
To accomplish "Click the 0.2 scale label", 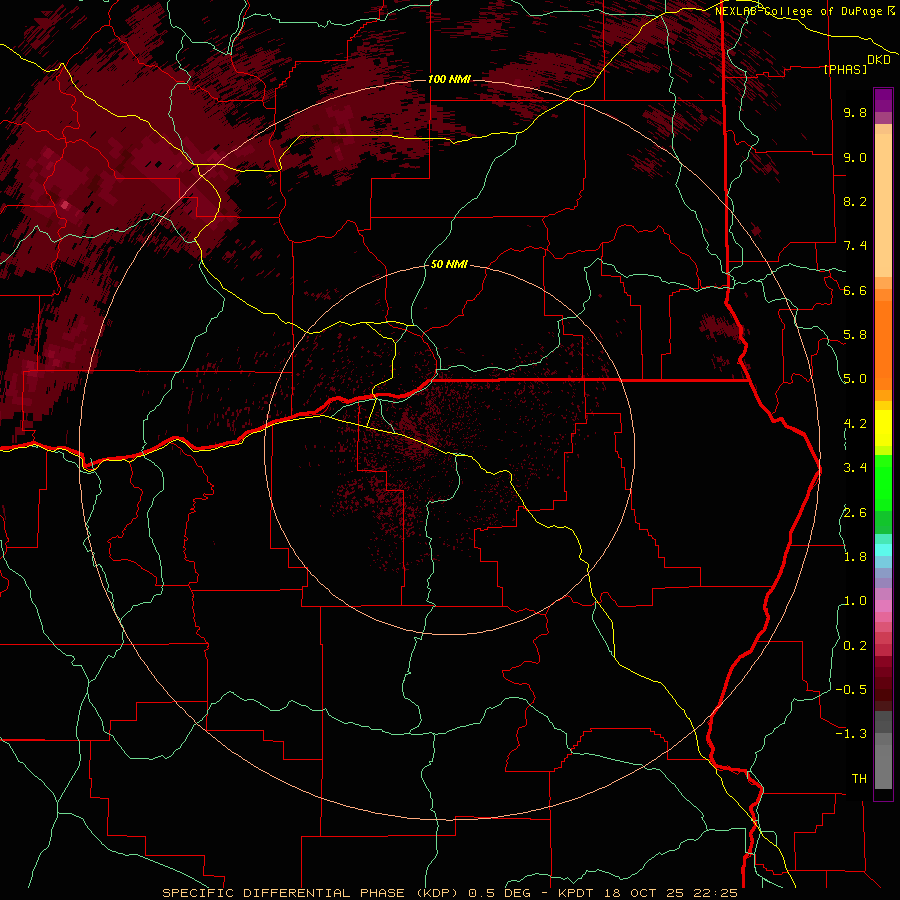I will point(855,646).
